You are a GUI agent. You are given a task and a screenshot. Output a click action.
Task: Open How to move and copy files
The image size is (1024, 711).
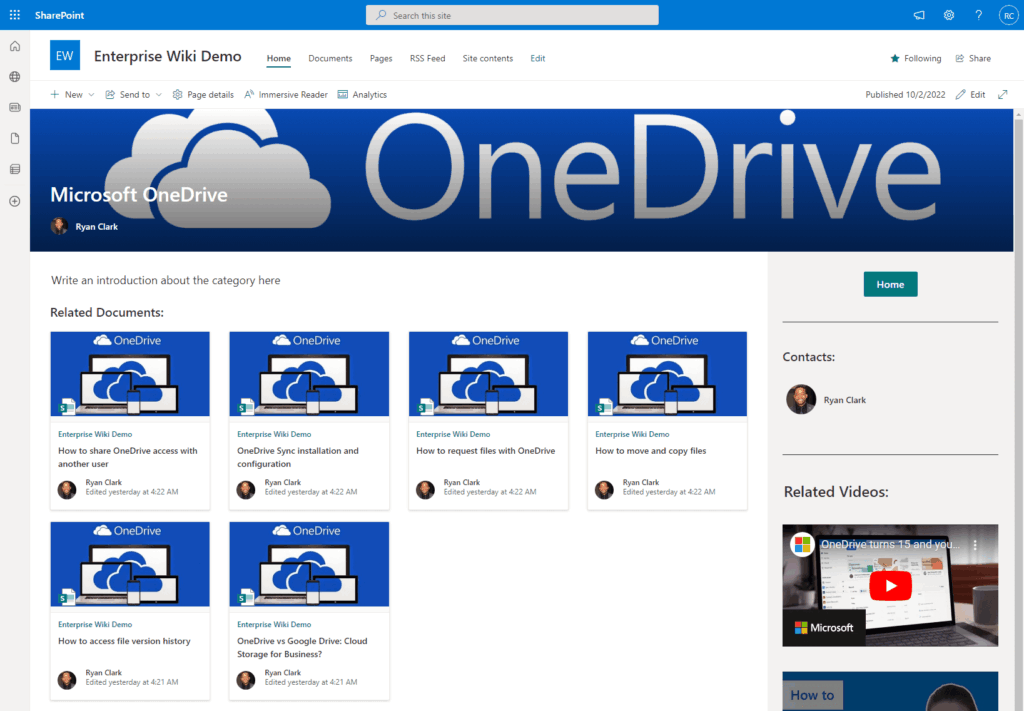click(x=650, y=450)
